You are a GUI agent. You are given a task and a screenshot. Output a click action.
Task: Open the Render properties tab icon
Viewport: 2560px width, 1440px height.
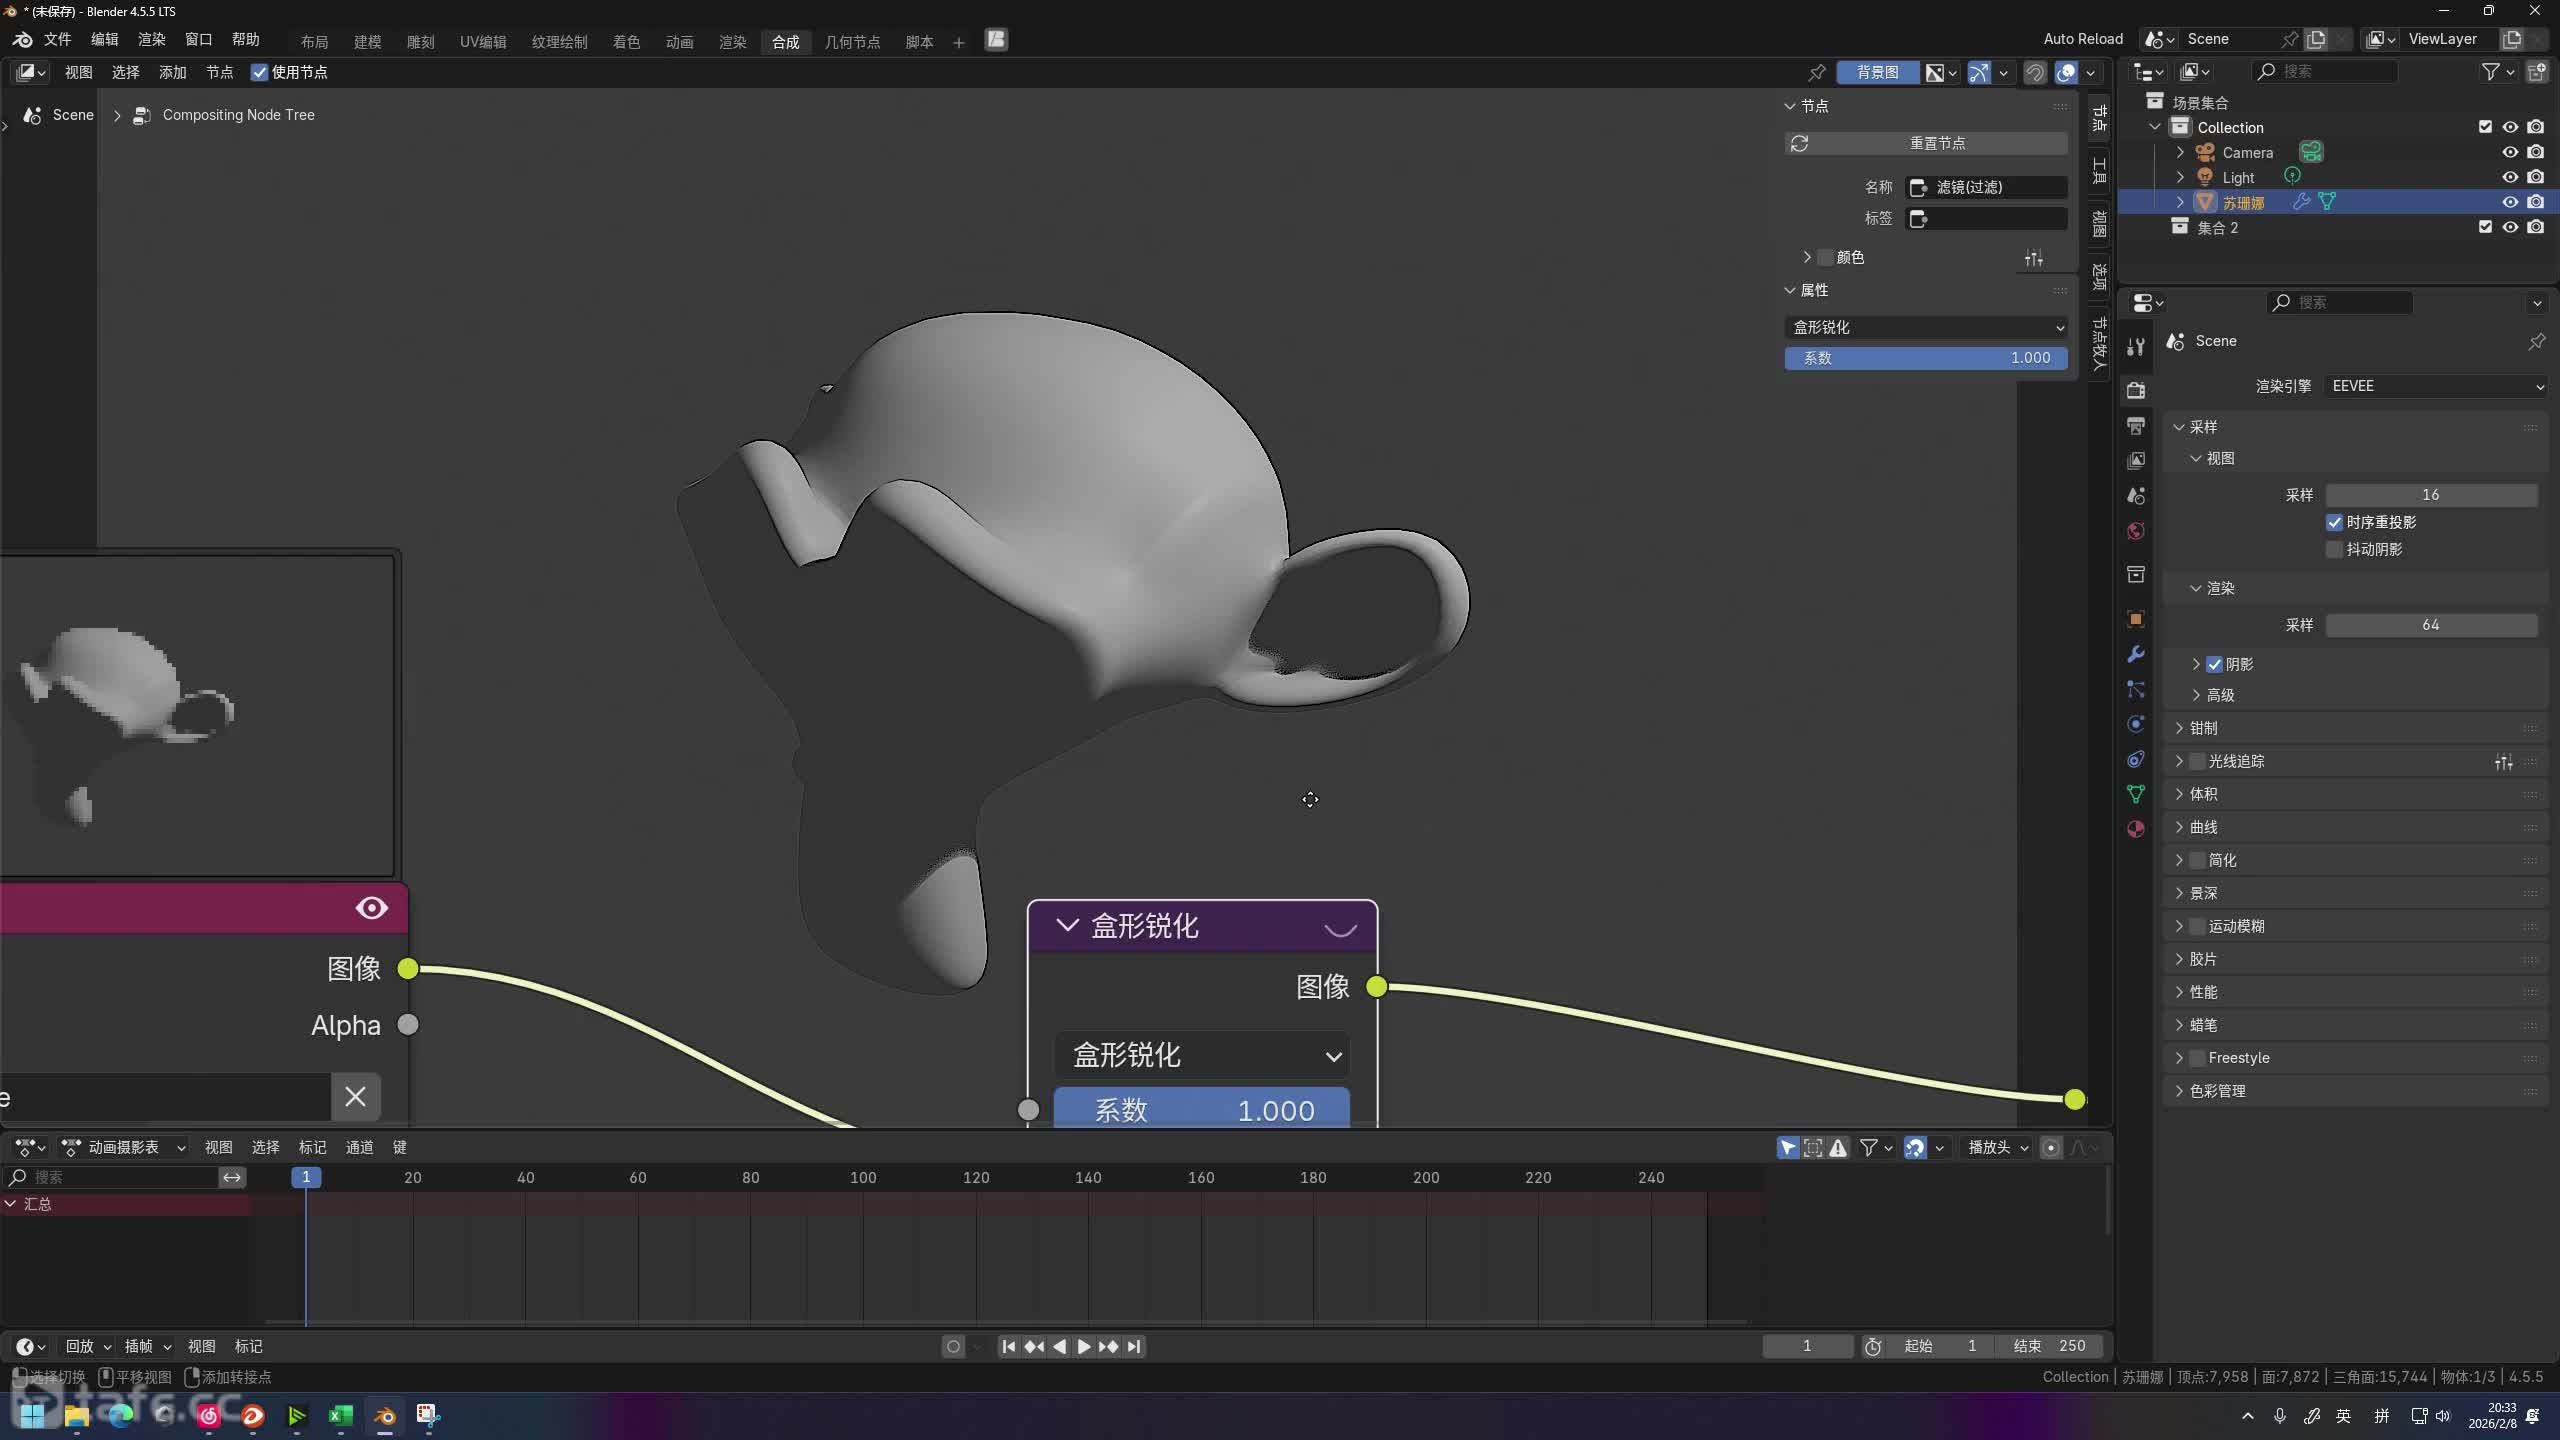[2136, 390]
